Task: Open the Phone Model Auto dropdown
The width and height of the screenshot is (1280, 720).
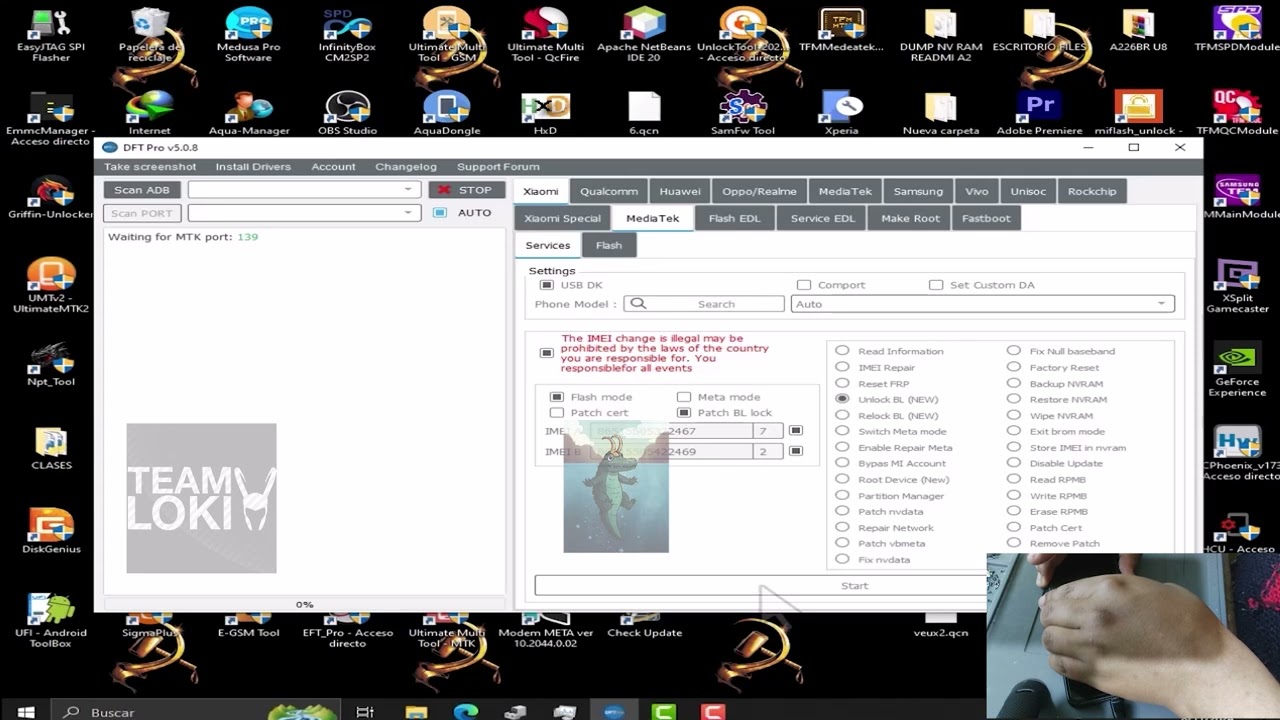Action: (983, 304)
